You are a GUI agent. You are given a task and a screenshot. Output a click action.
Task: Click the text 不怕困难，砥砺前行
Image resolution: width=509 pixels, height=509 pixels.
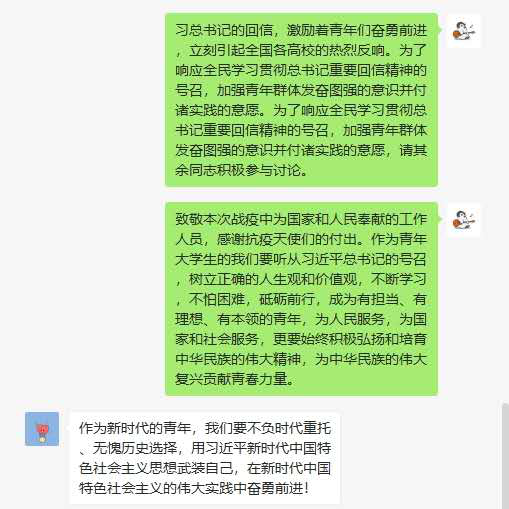(x=251, y=299)
